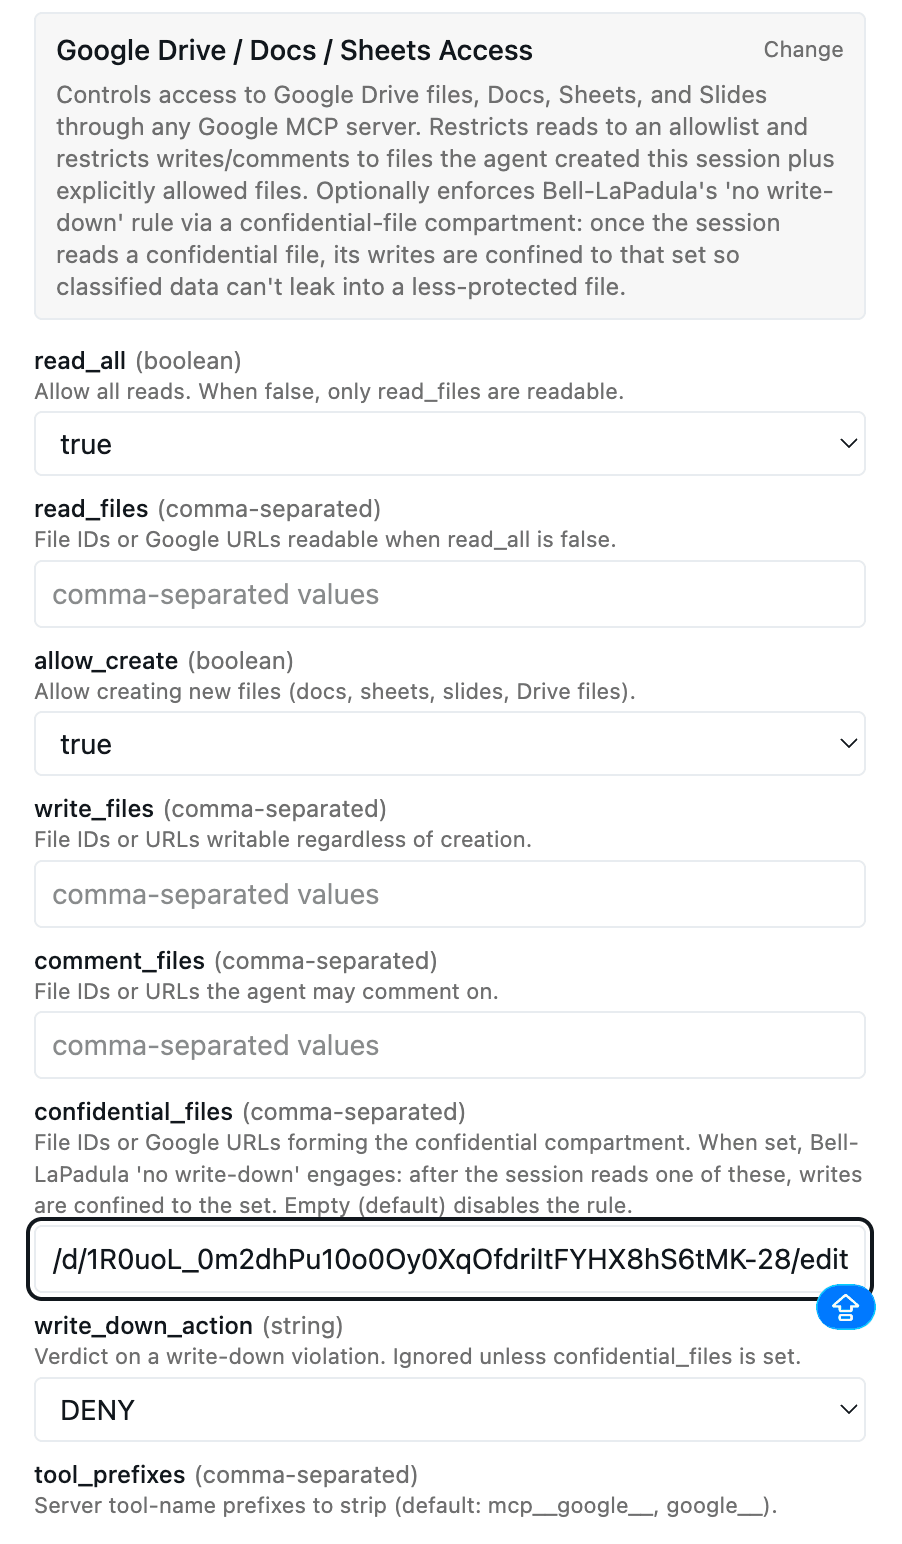This screenshot has width=902, height=1544.
Task: Click the blue upward arrow icon
Action: click(x=846, y=1307)
